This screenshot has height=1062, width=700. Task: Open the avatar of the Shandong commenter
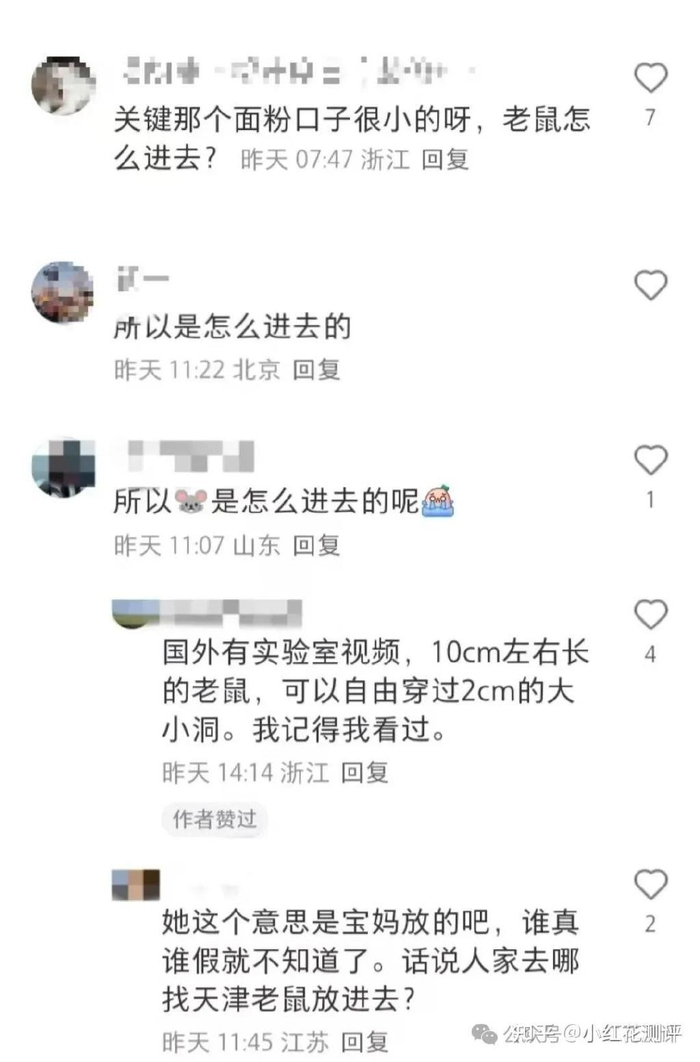click(x=64, y=468)
